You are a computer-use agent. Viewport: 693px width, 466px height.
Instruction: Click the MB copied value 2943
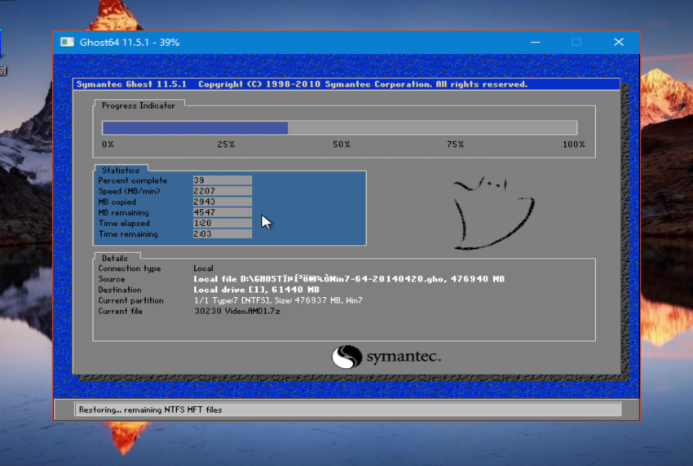(x=222, y=202)
